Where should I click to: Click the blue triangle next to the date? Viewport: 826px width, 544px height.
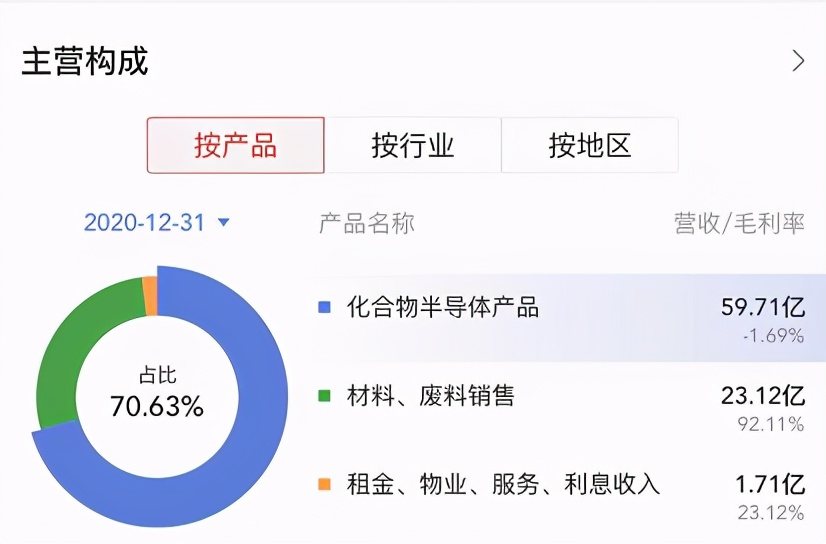224,222
